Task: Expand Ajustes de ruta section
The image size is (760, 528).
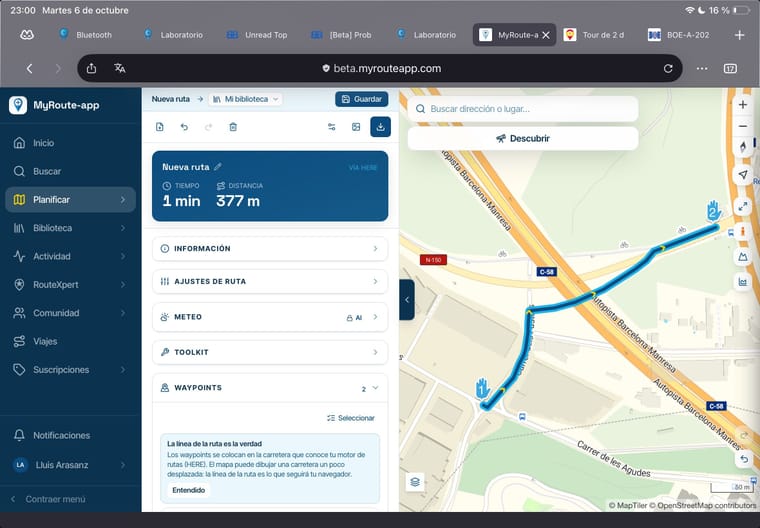Action: coord(270,281)
